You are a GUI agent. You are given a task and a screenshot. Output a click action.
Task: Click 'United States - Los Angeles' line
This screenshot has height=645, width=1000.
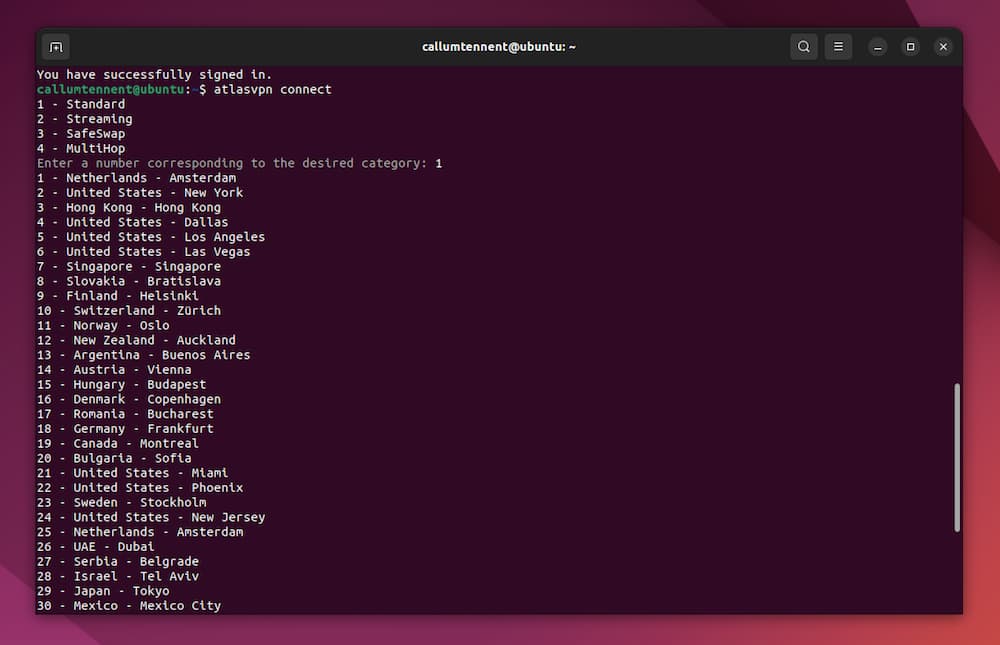pos(151,237)
